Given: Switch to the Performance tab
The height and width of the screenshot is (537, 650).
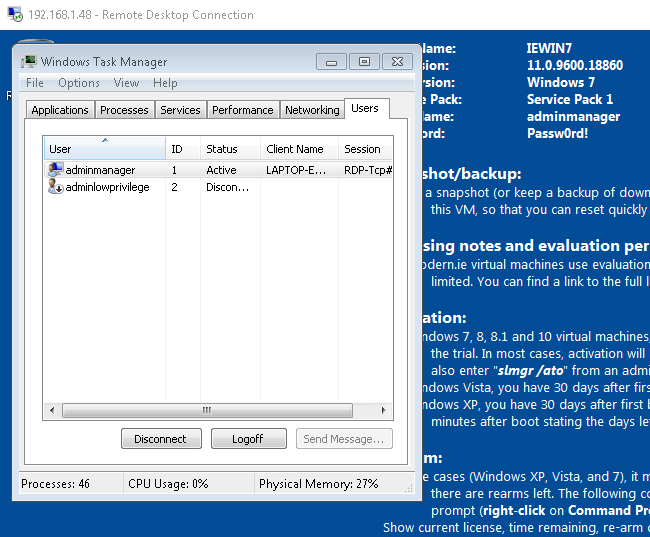Looking at the screenshot, I should (x=243, y=110).
